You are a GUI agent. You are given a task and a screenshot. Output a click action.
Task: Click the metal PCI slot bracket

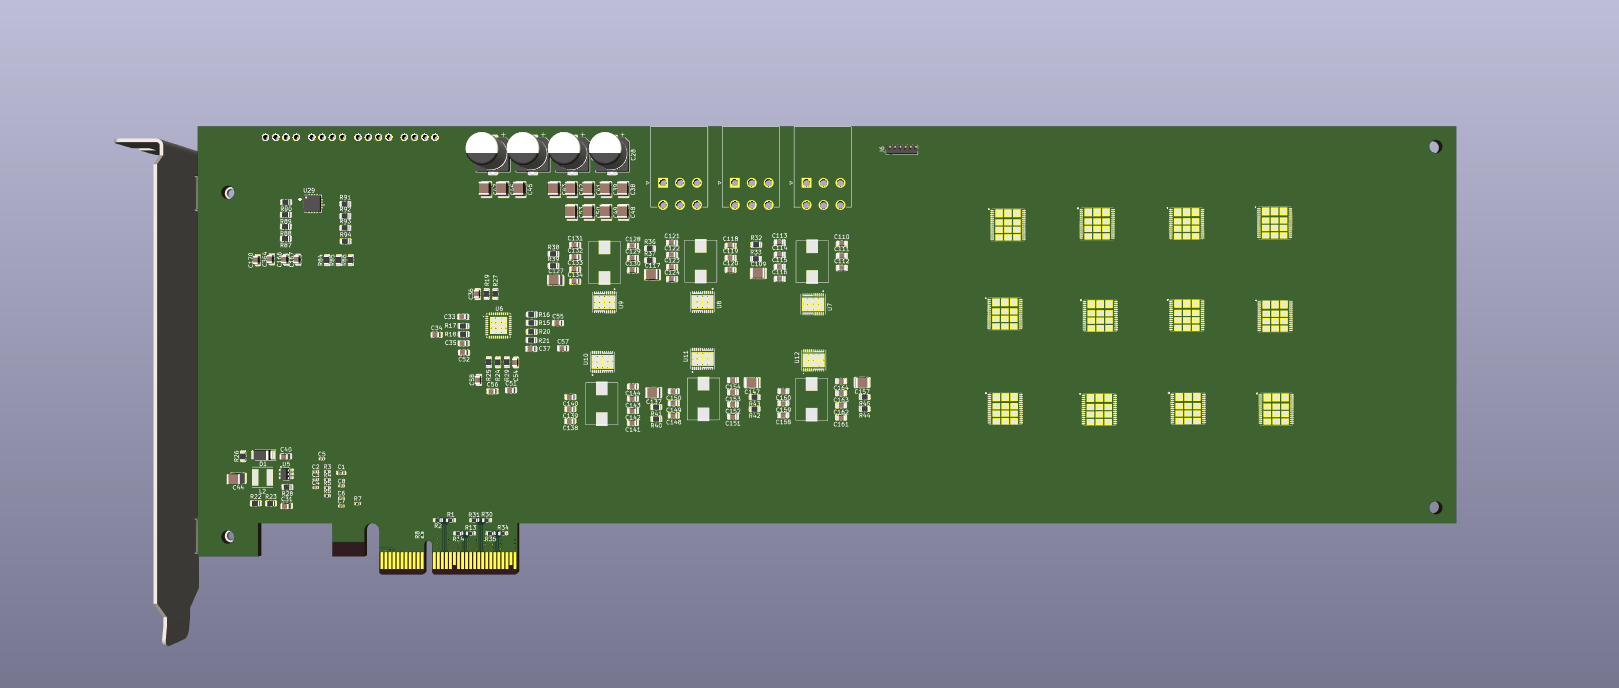(x=170, y=390)
